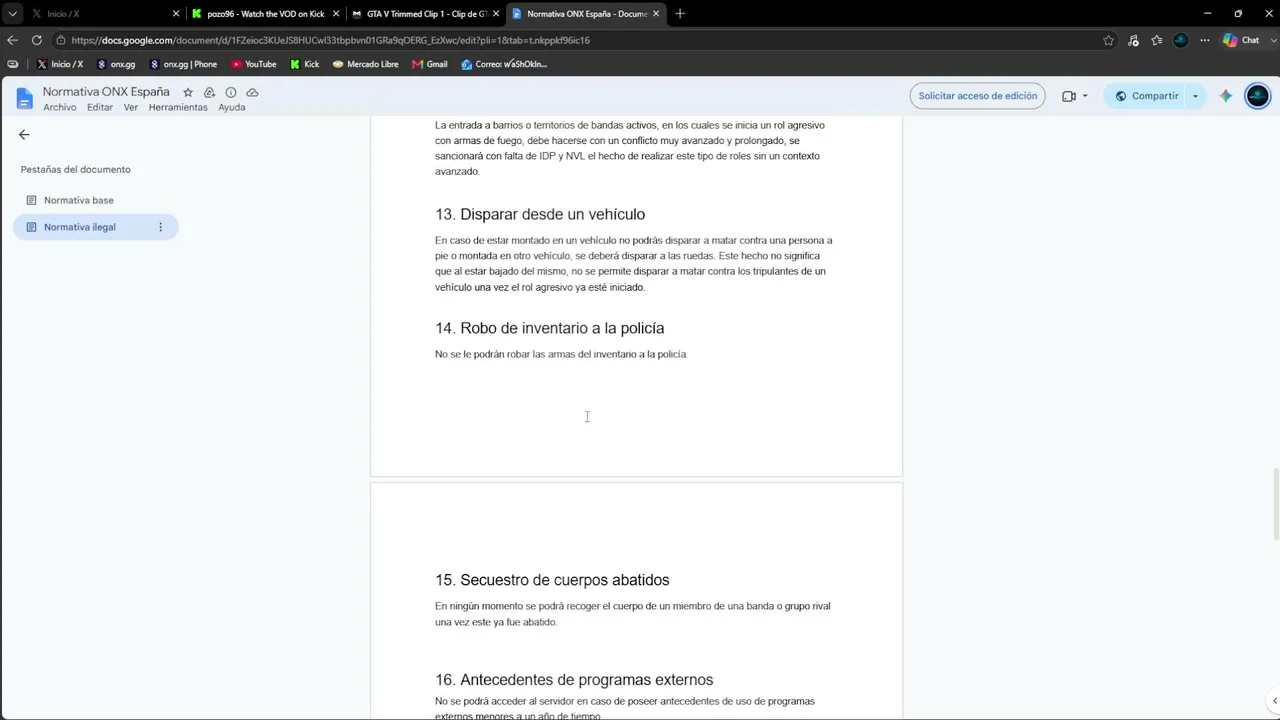This screenshot has height=720, width=1280.
Task: Open the tab search dropdown
Action: click(x=12, y=13)
